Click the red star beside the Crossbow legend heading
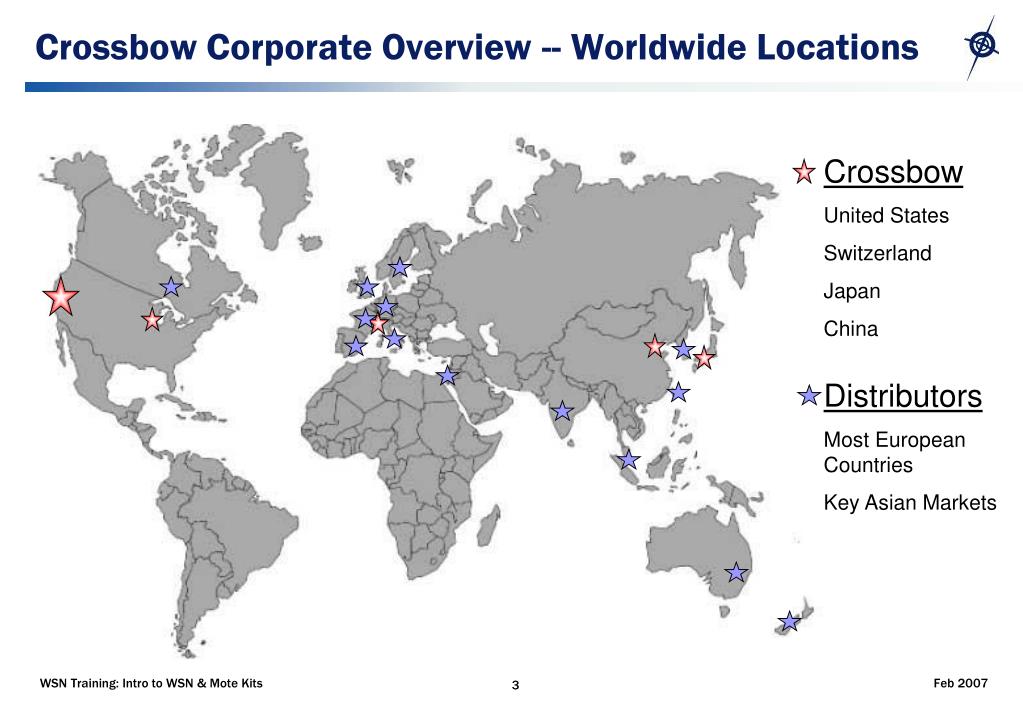 (x=804, y=172)
